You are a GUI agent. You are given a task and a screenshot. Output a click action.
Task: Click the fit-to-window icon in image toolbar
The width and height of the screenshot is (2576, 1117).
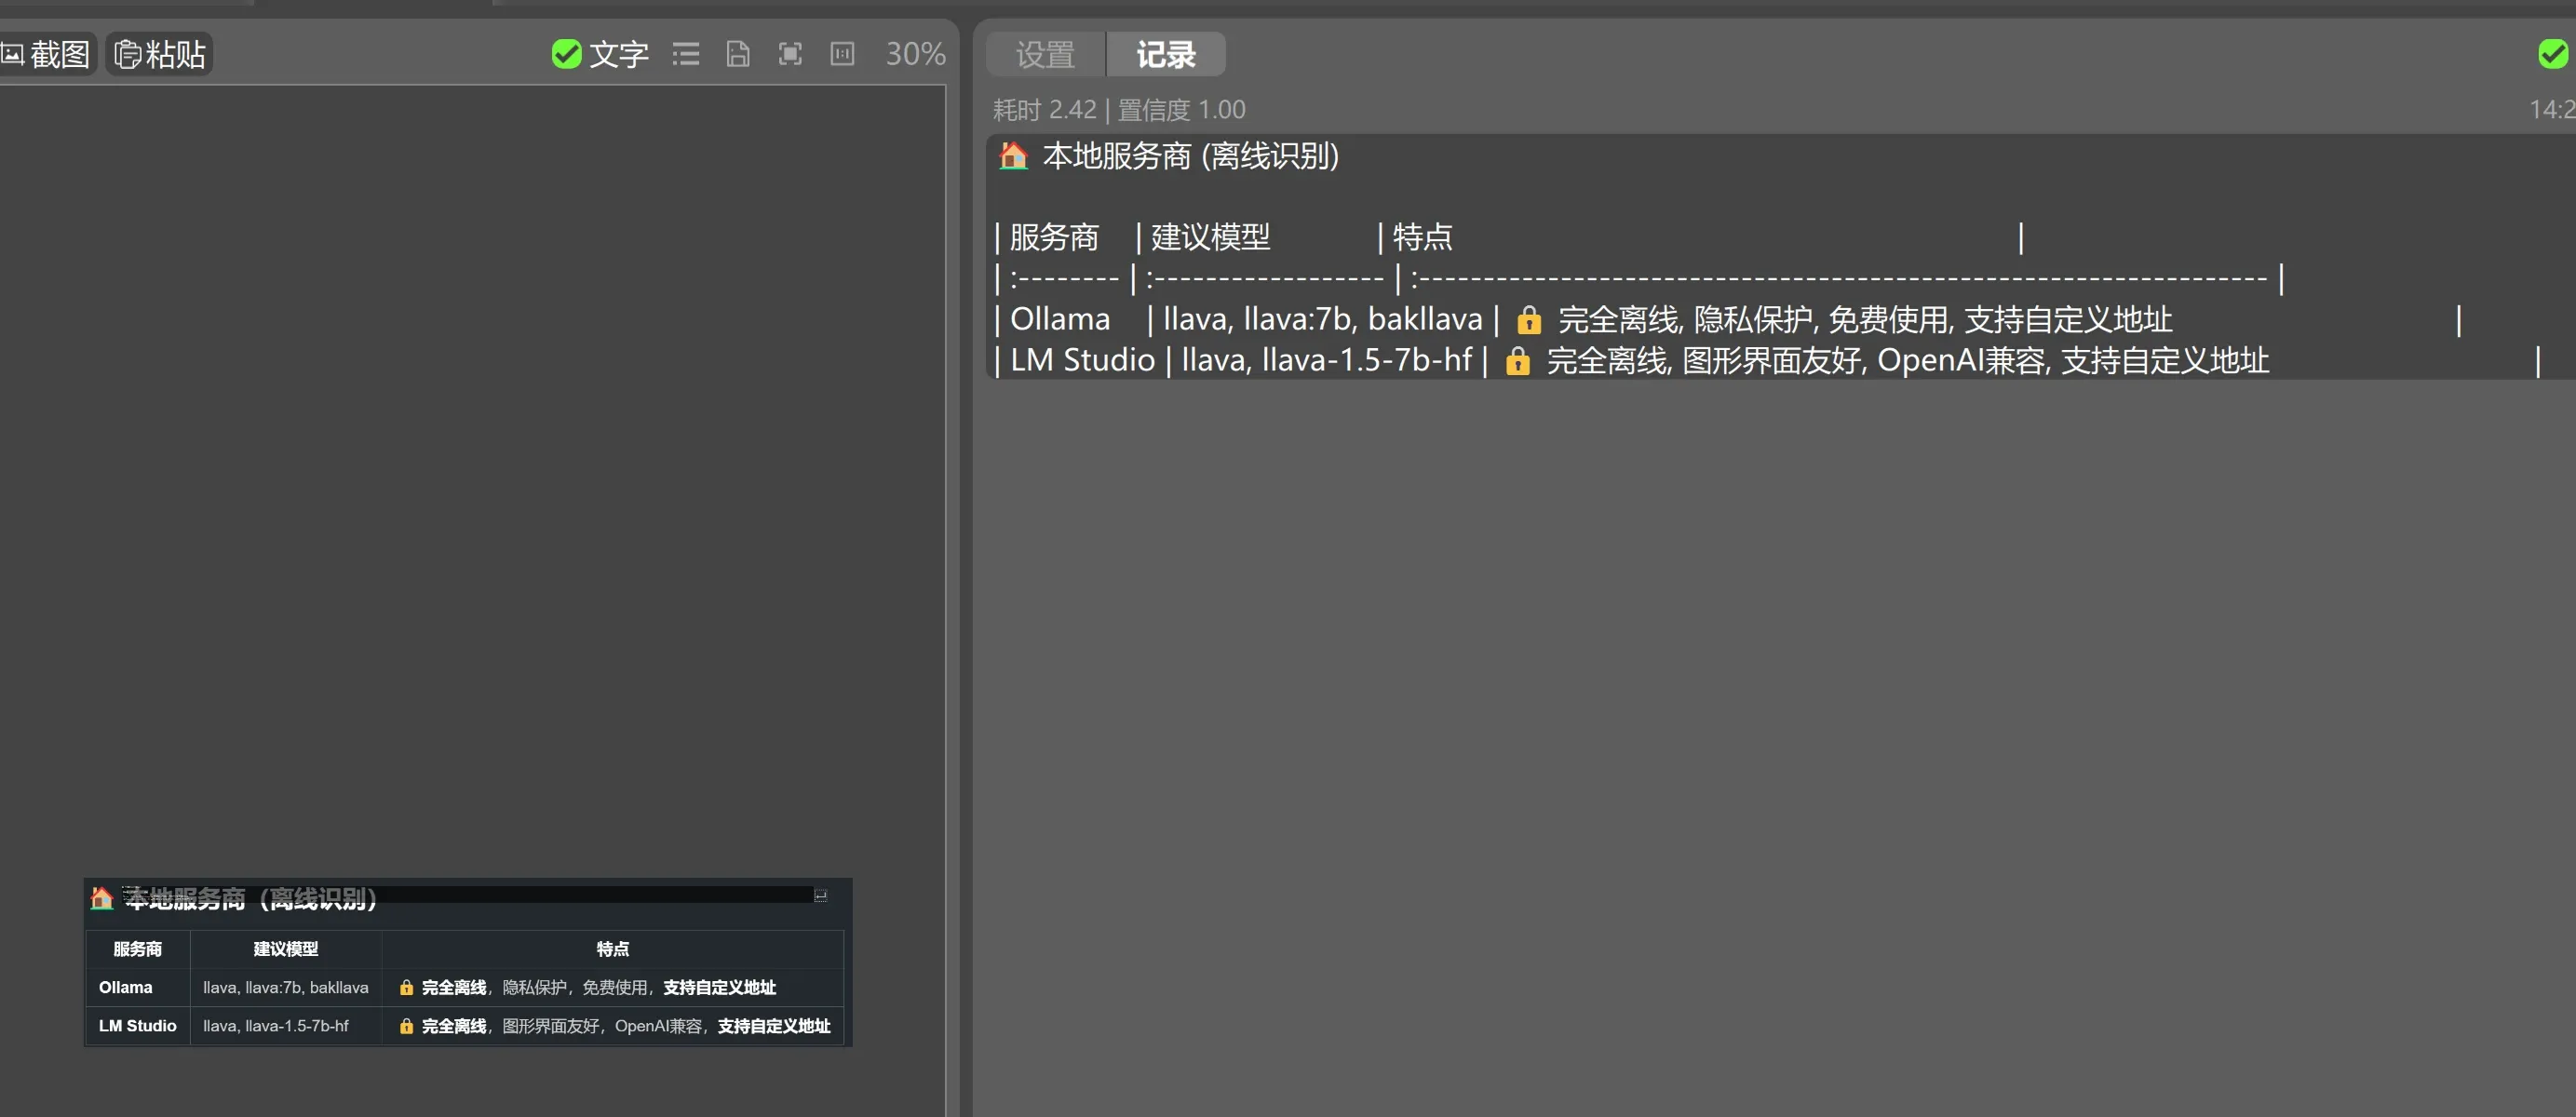pos(790,54)
